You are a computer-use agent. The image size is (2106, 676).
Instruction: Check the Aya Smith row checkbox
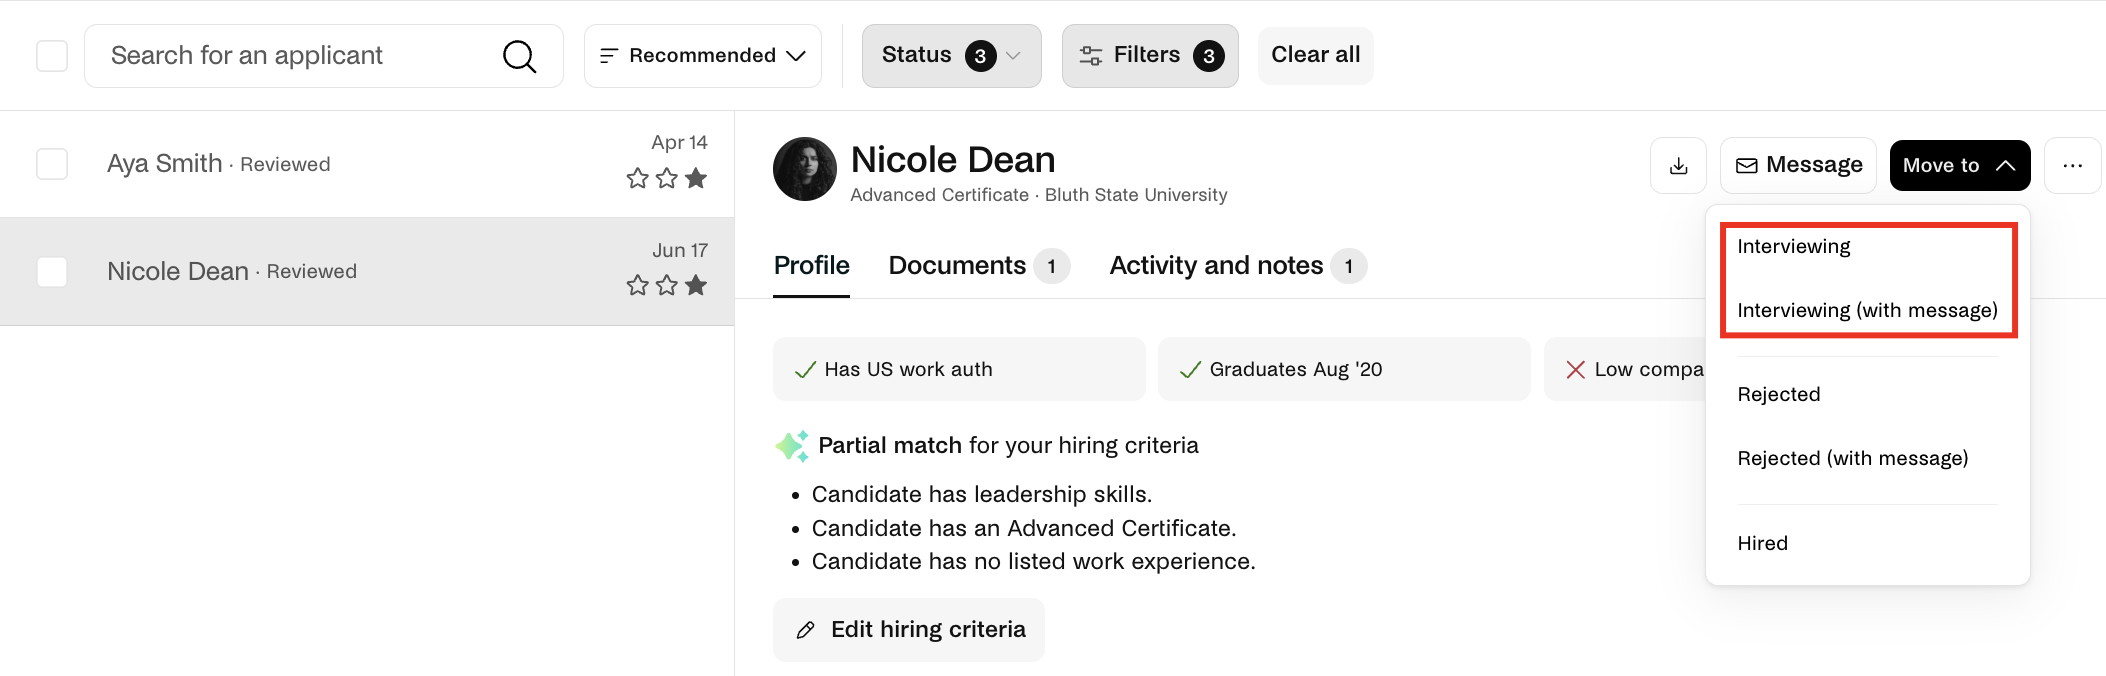(52, 164)
